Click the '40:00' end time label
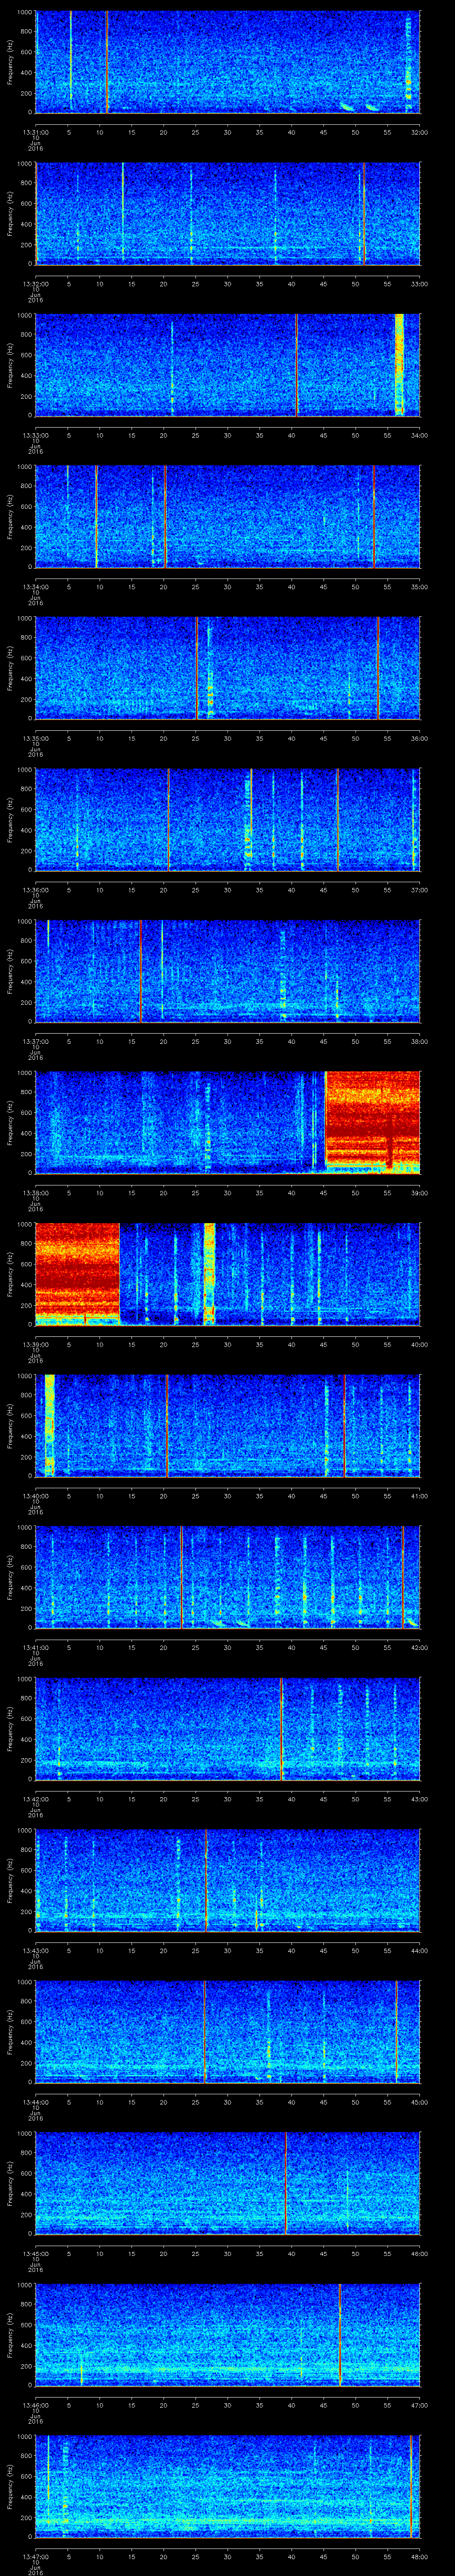The height and width of the screenshot is (2576, 455). tap(419, 1344)
